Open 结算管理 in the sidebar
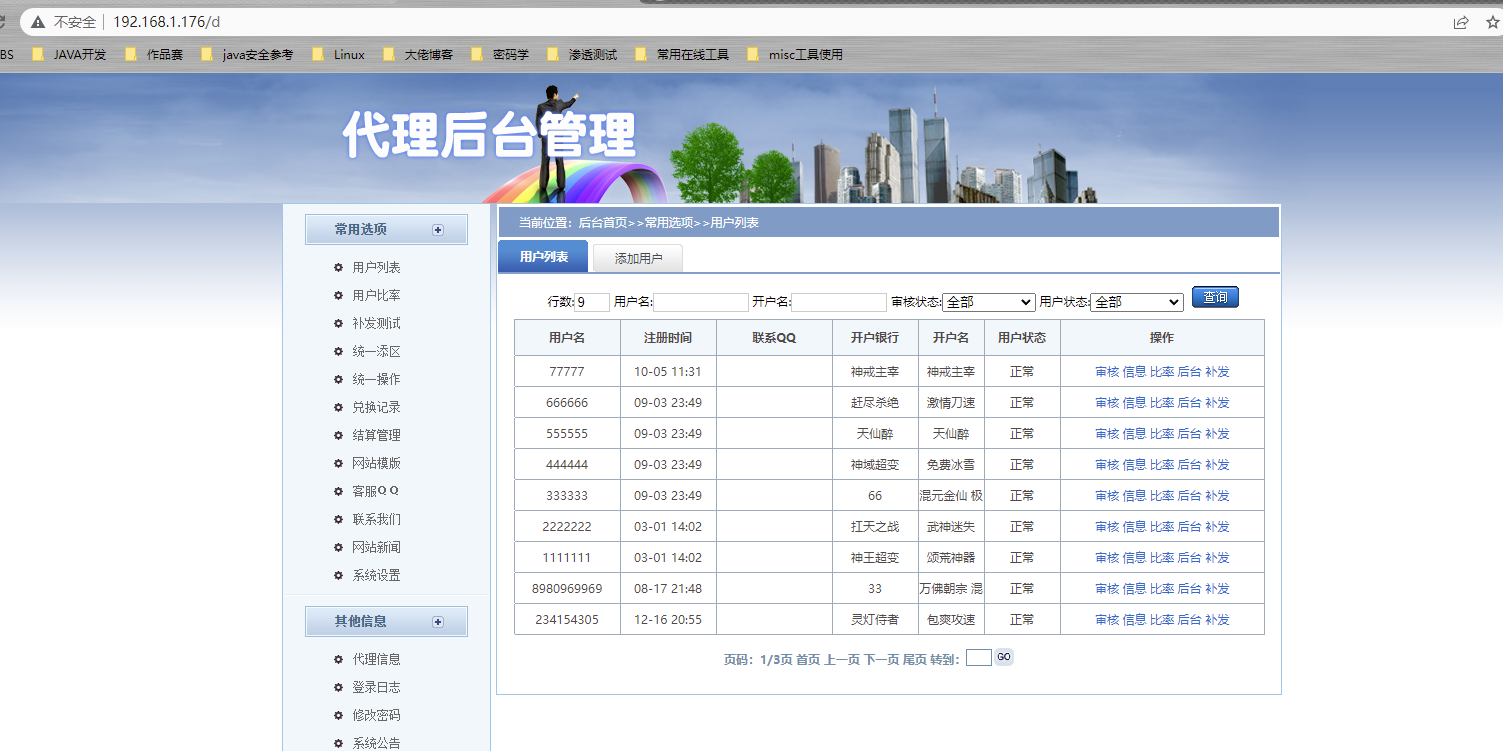The width and height of the screenshot is (1503, 751). pyautogui.click(x=376, y=436)
